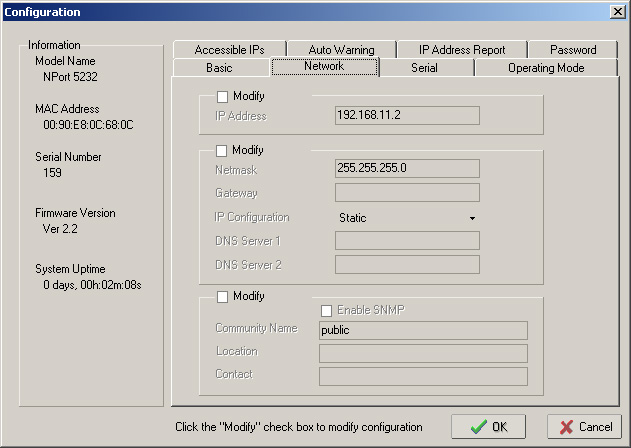631x448 pixels.
Task: Click the IP Address field
Action: click(x=407, y=115)
